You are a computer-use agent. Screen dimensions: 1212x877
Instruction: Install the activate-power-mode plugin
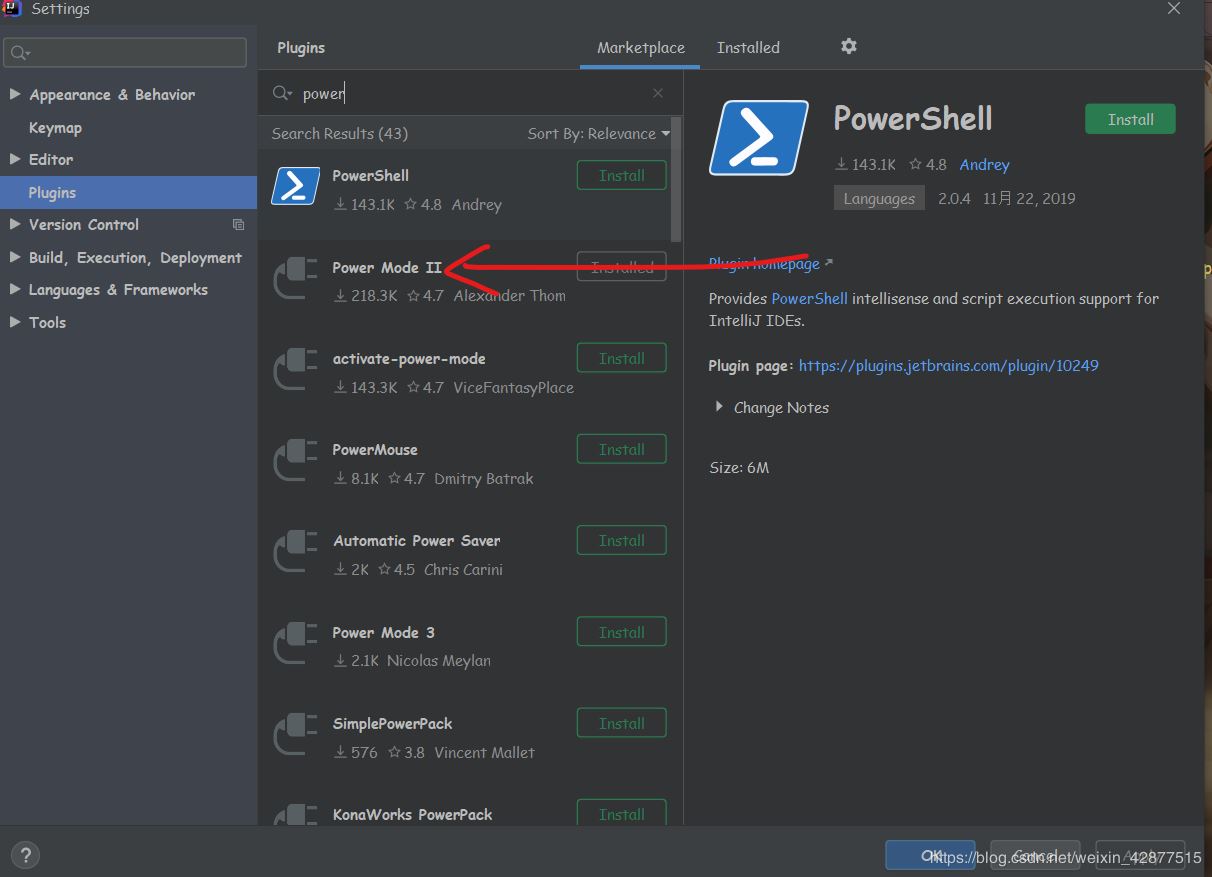(622, 358)
